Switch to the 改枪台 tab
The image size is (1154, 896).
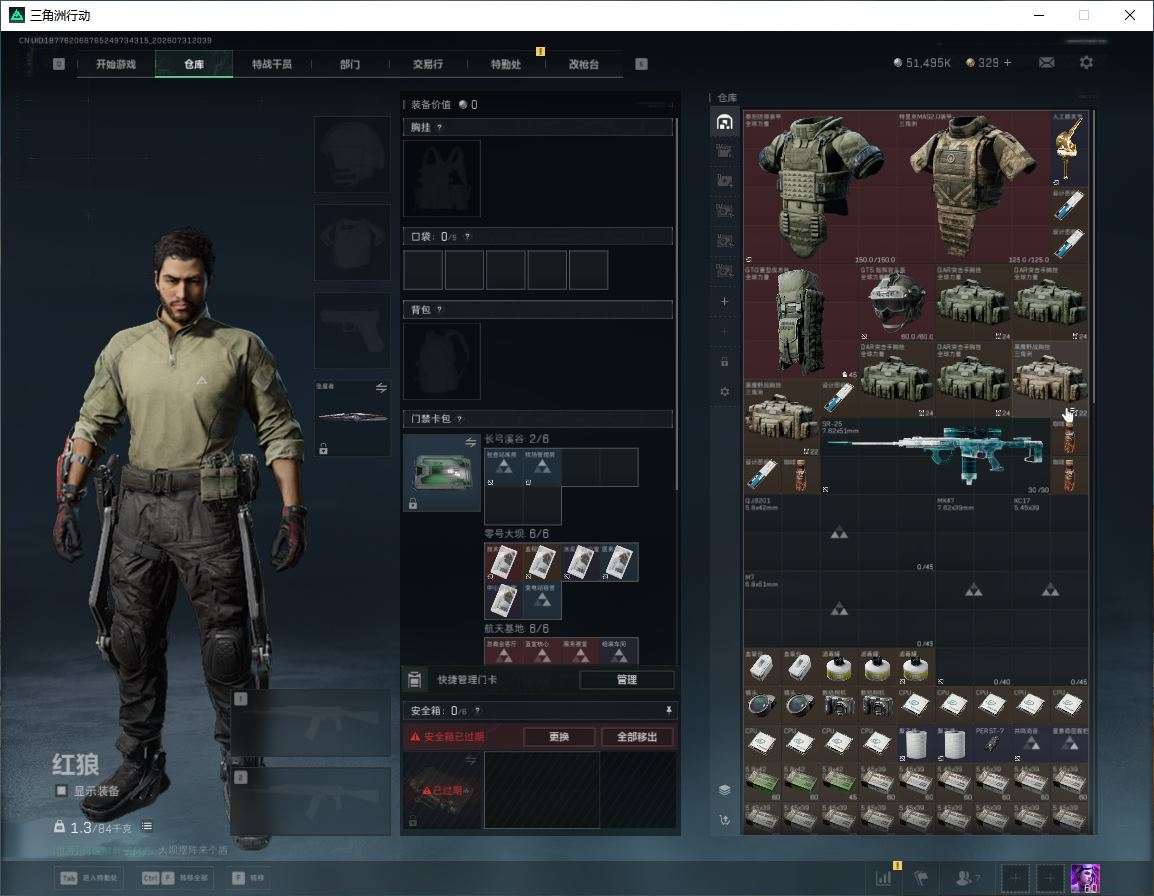(x=584, y=64)
